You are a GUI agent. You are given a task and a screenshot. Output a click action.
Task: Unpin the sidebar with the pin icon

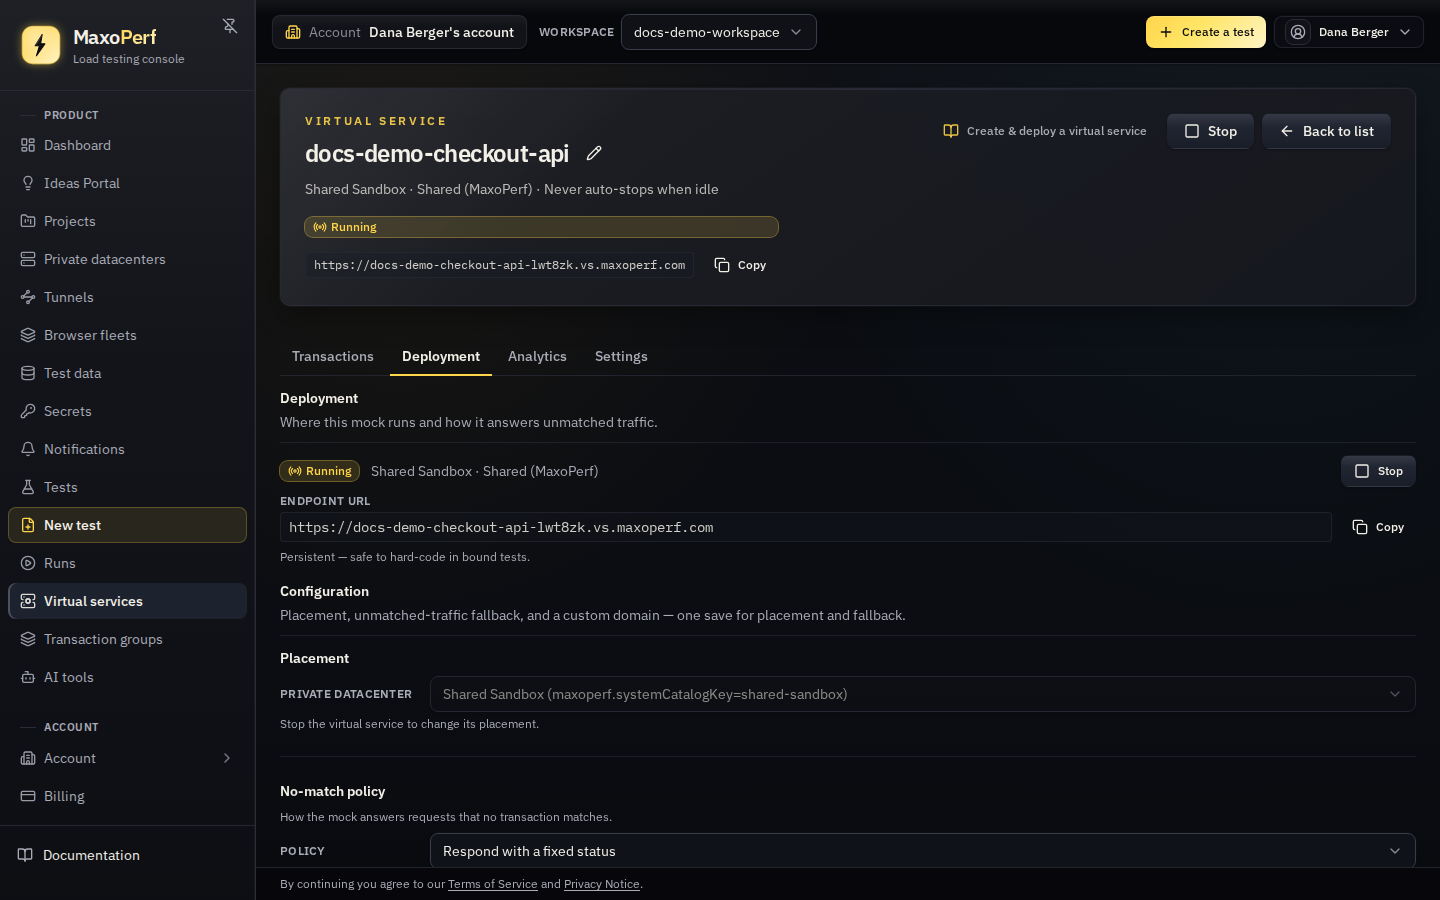coord(230,26)
